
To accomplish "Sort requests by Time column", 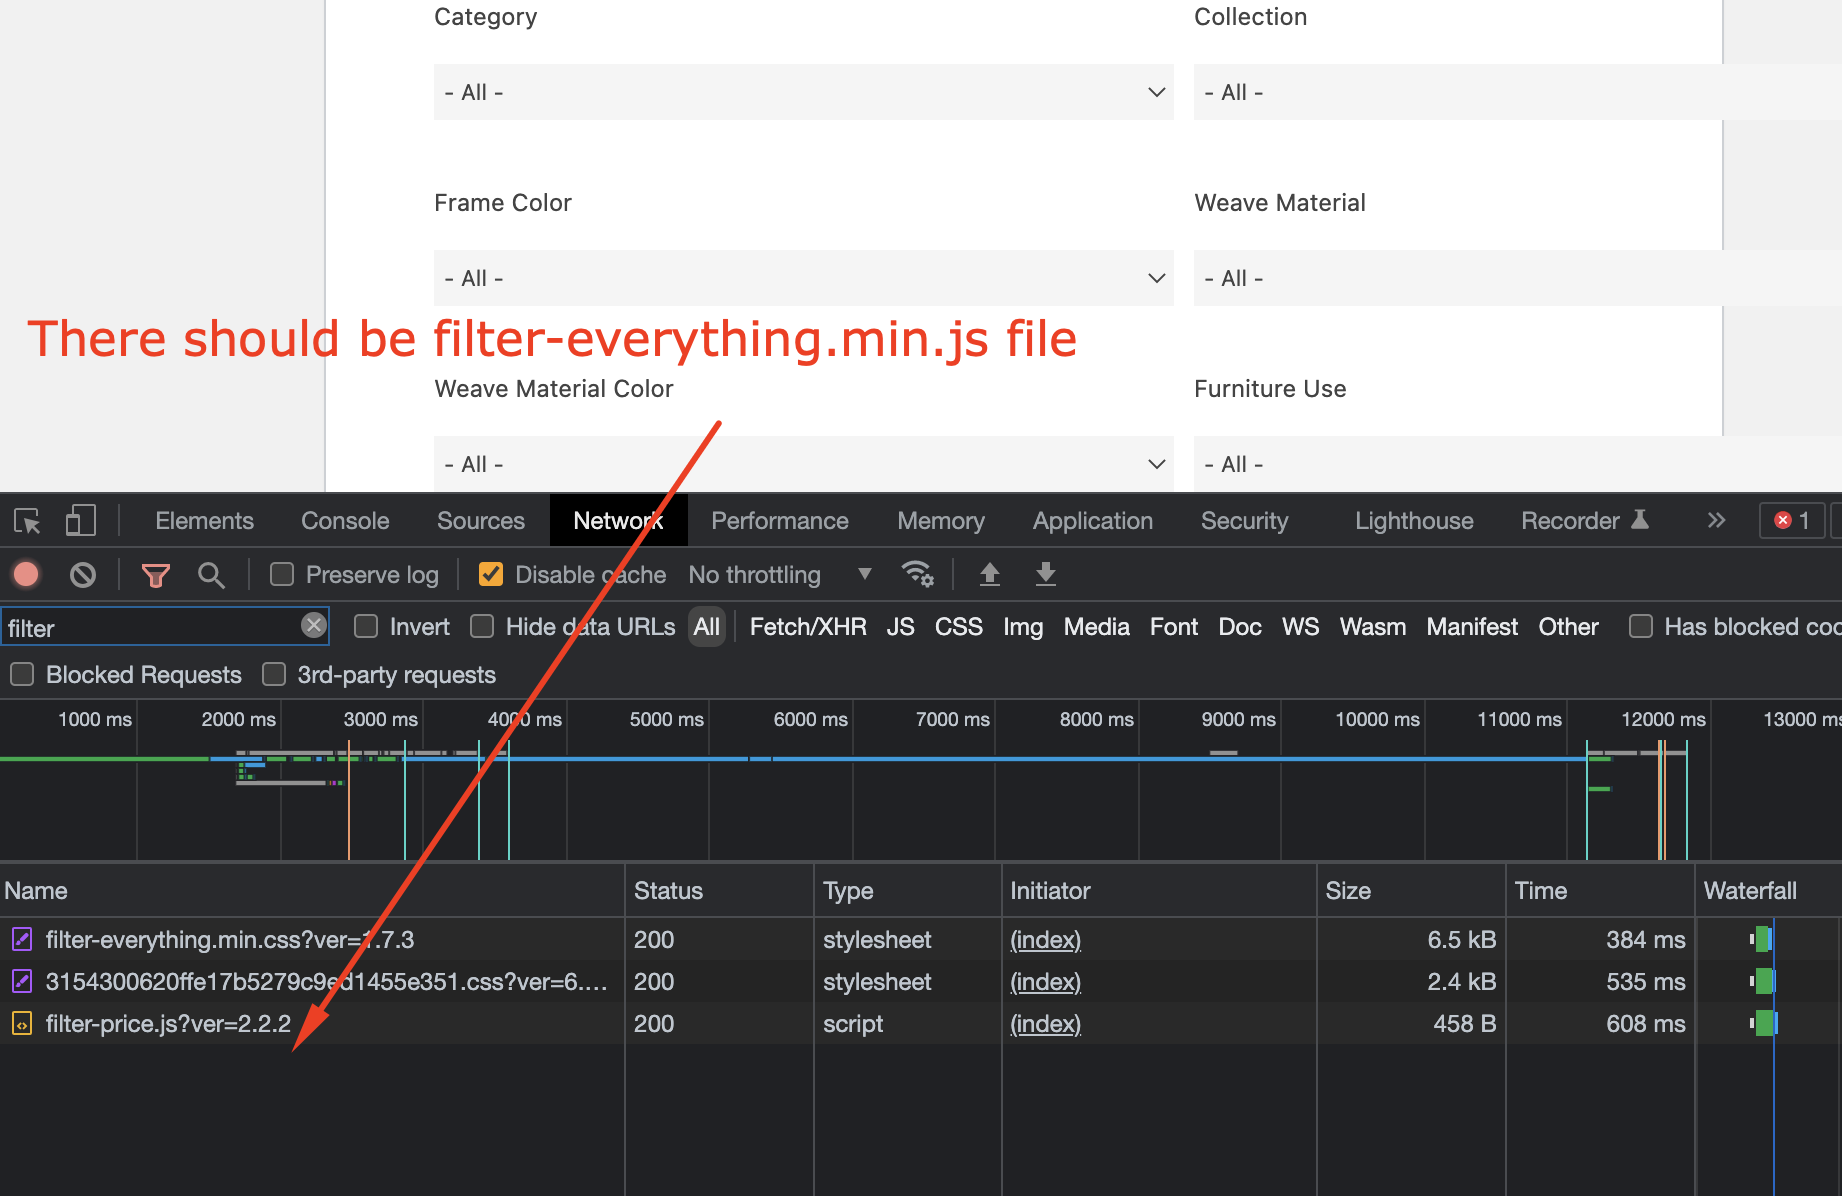I will (x=1600, y=890).
